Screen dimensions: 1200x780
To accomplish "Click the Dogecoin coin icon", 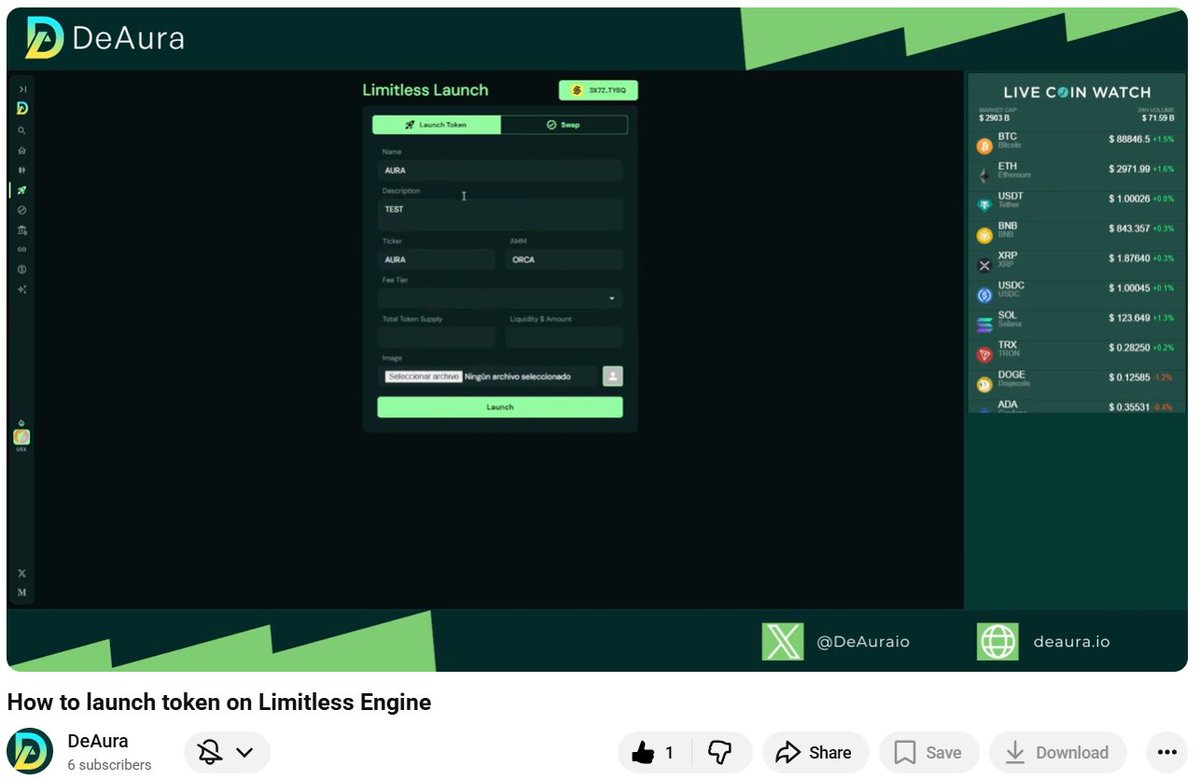I will pyautogui.click(x=984, y=384).
